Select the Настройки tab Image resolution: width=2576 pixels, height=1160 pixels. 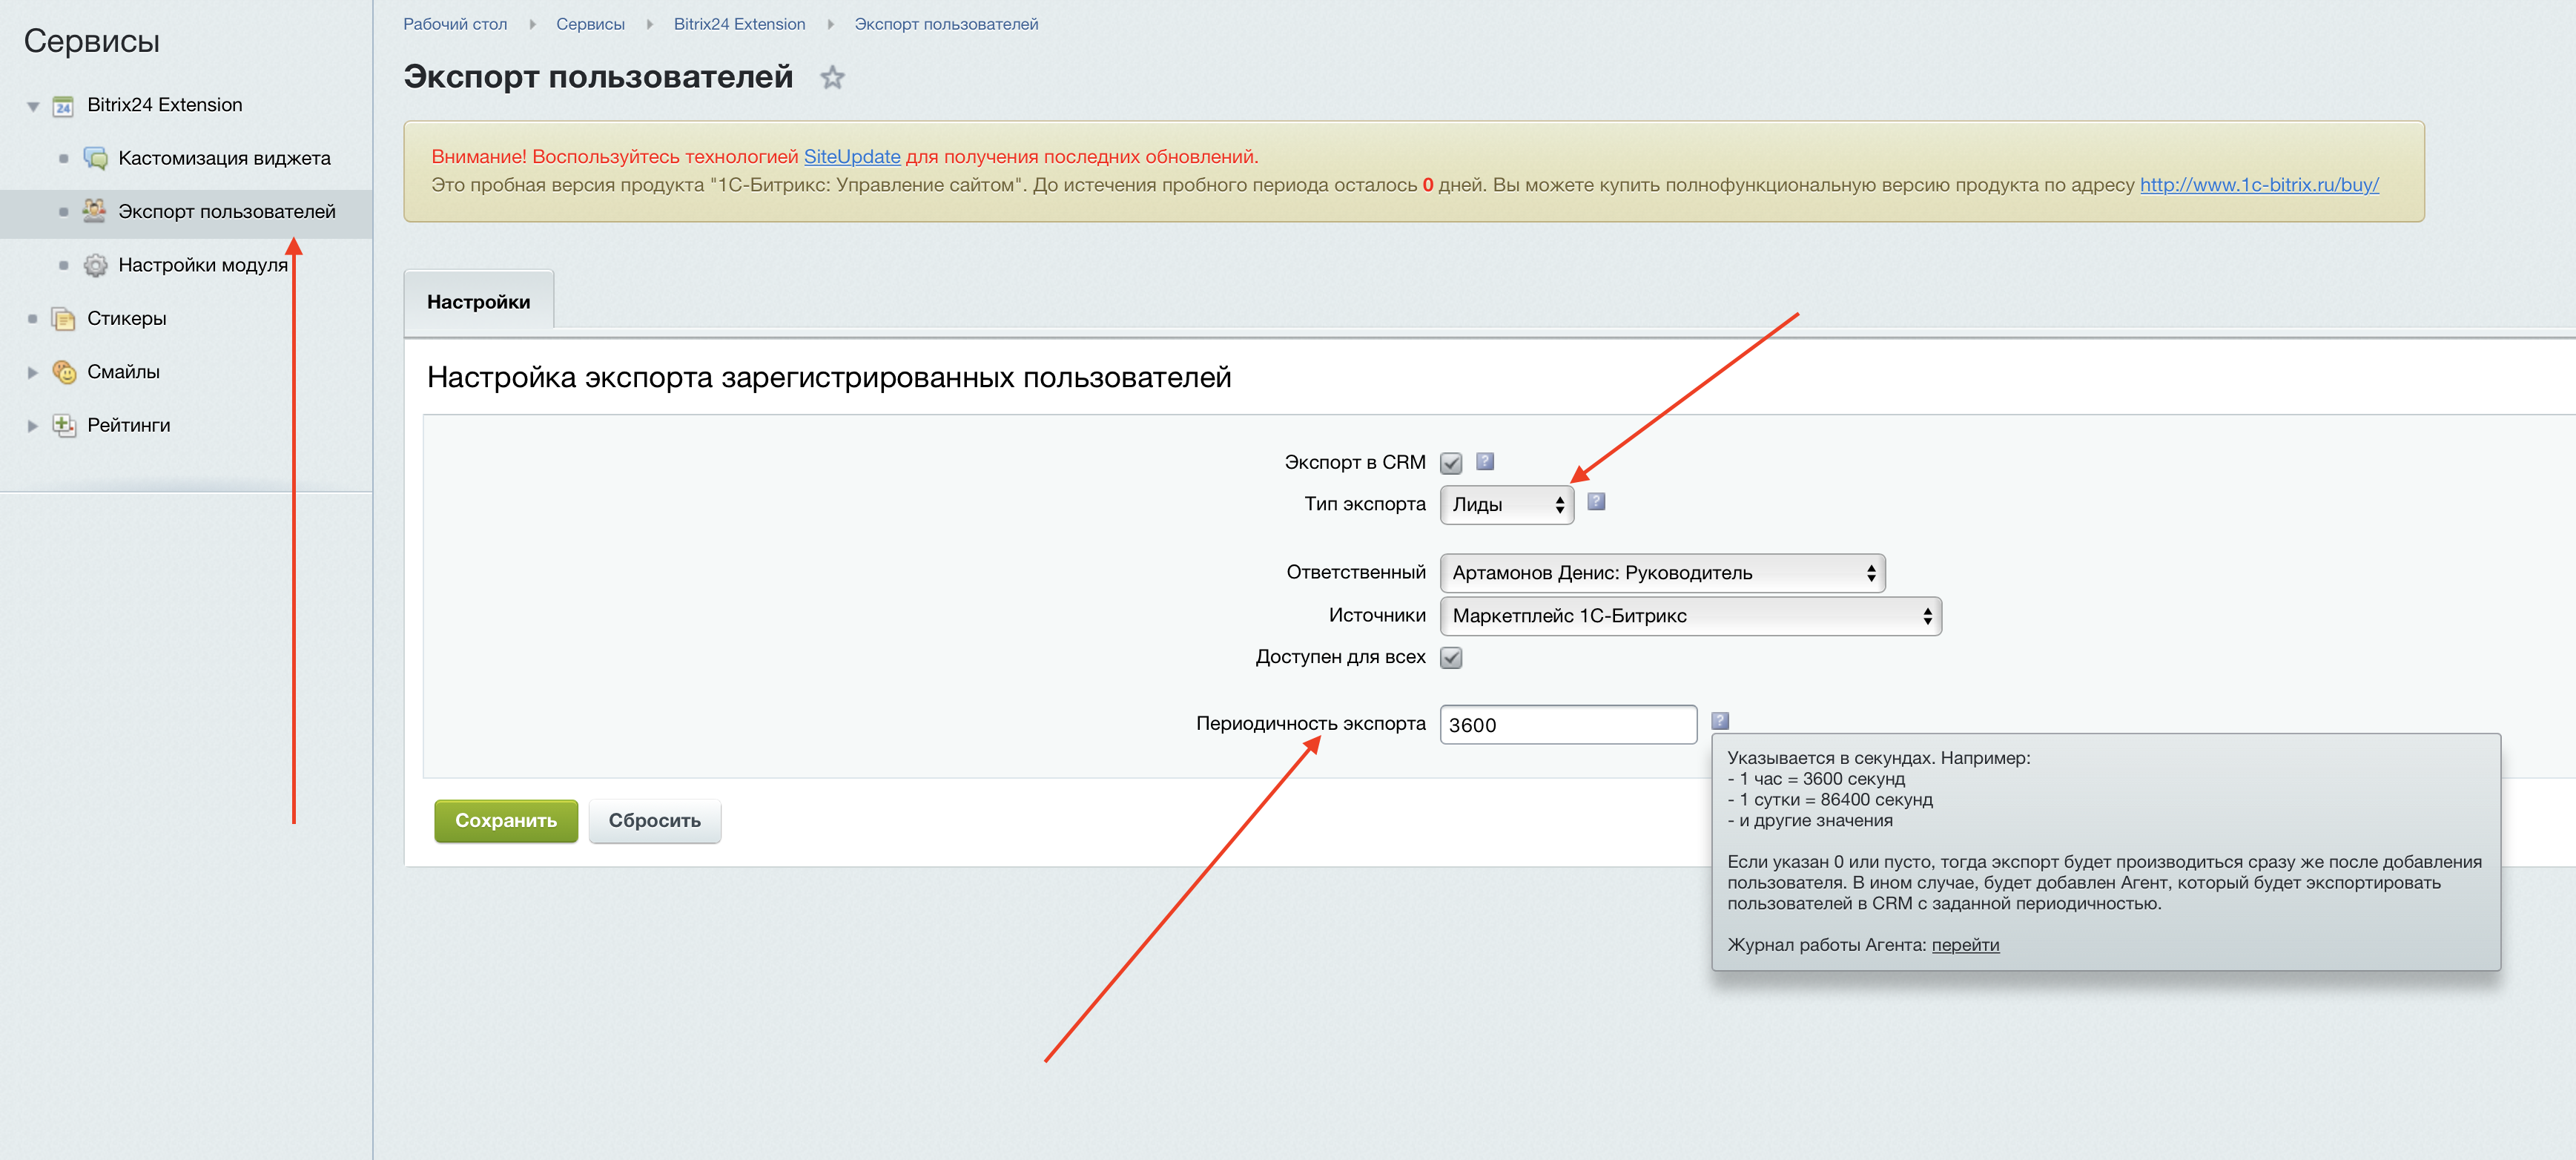click(x=478, y=302)
